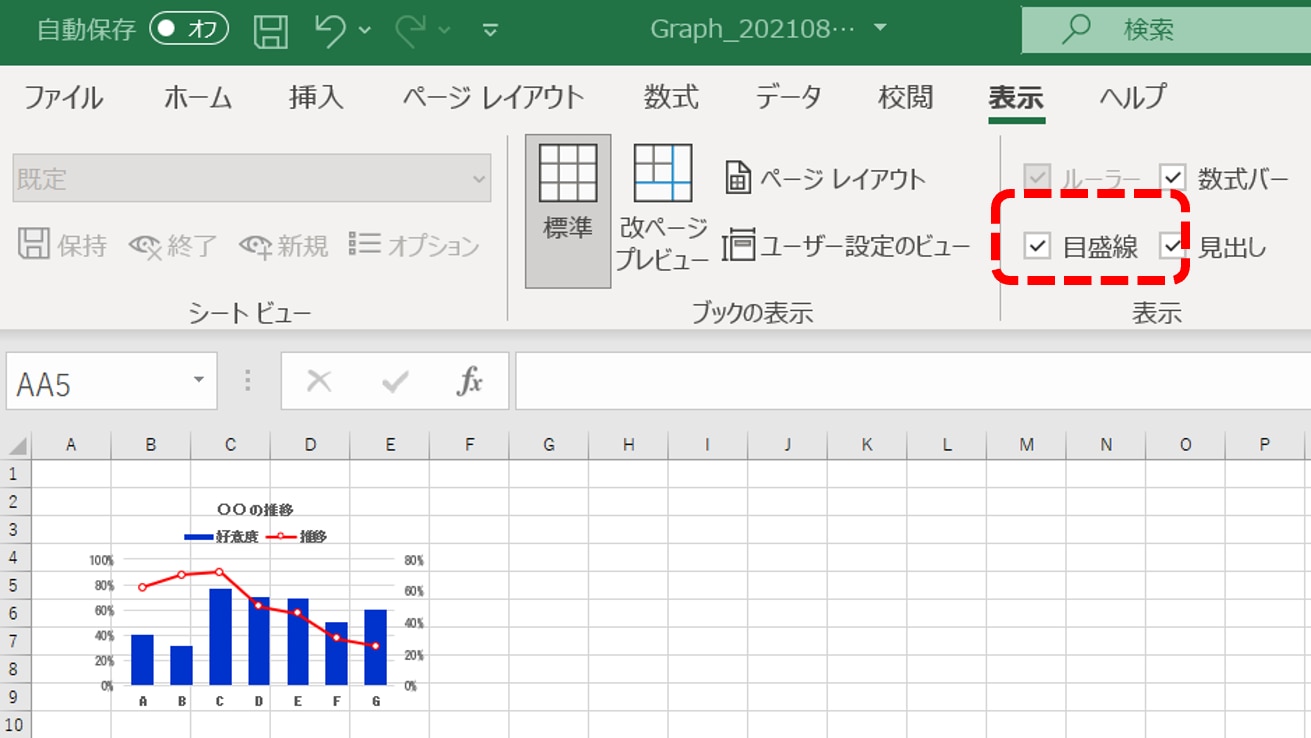
Task: Click the 新規 sheet view button
Action: [284, 245]
